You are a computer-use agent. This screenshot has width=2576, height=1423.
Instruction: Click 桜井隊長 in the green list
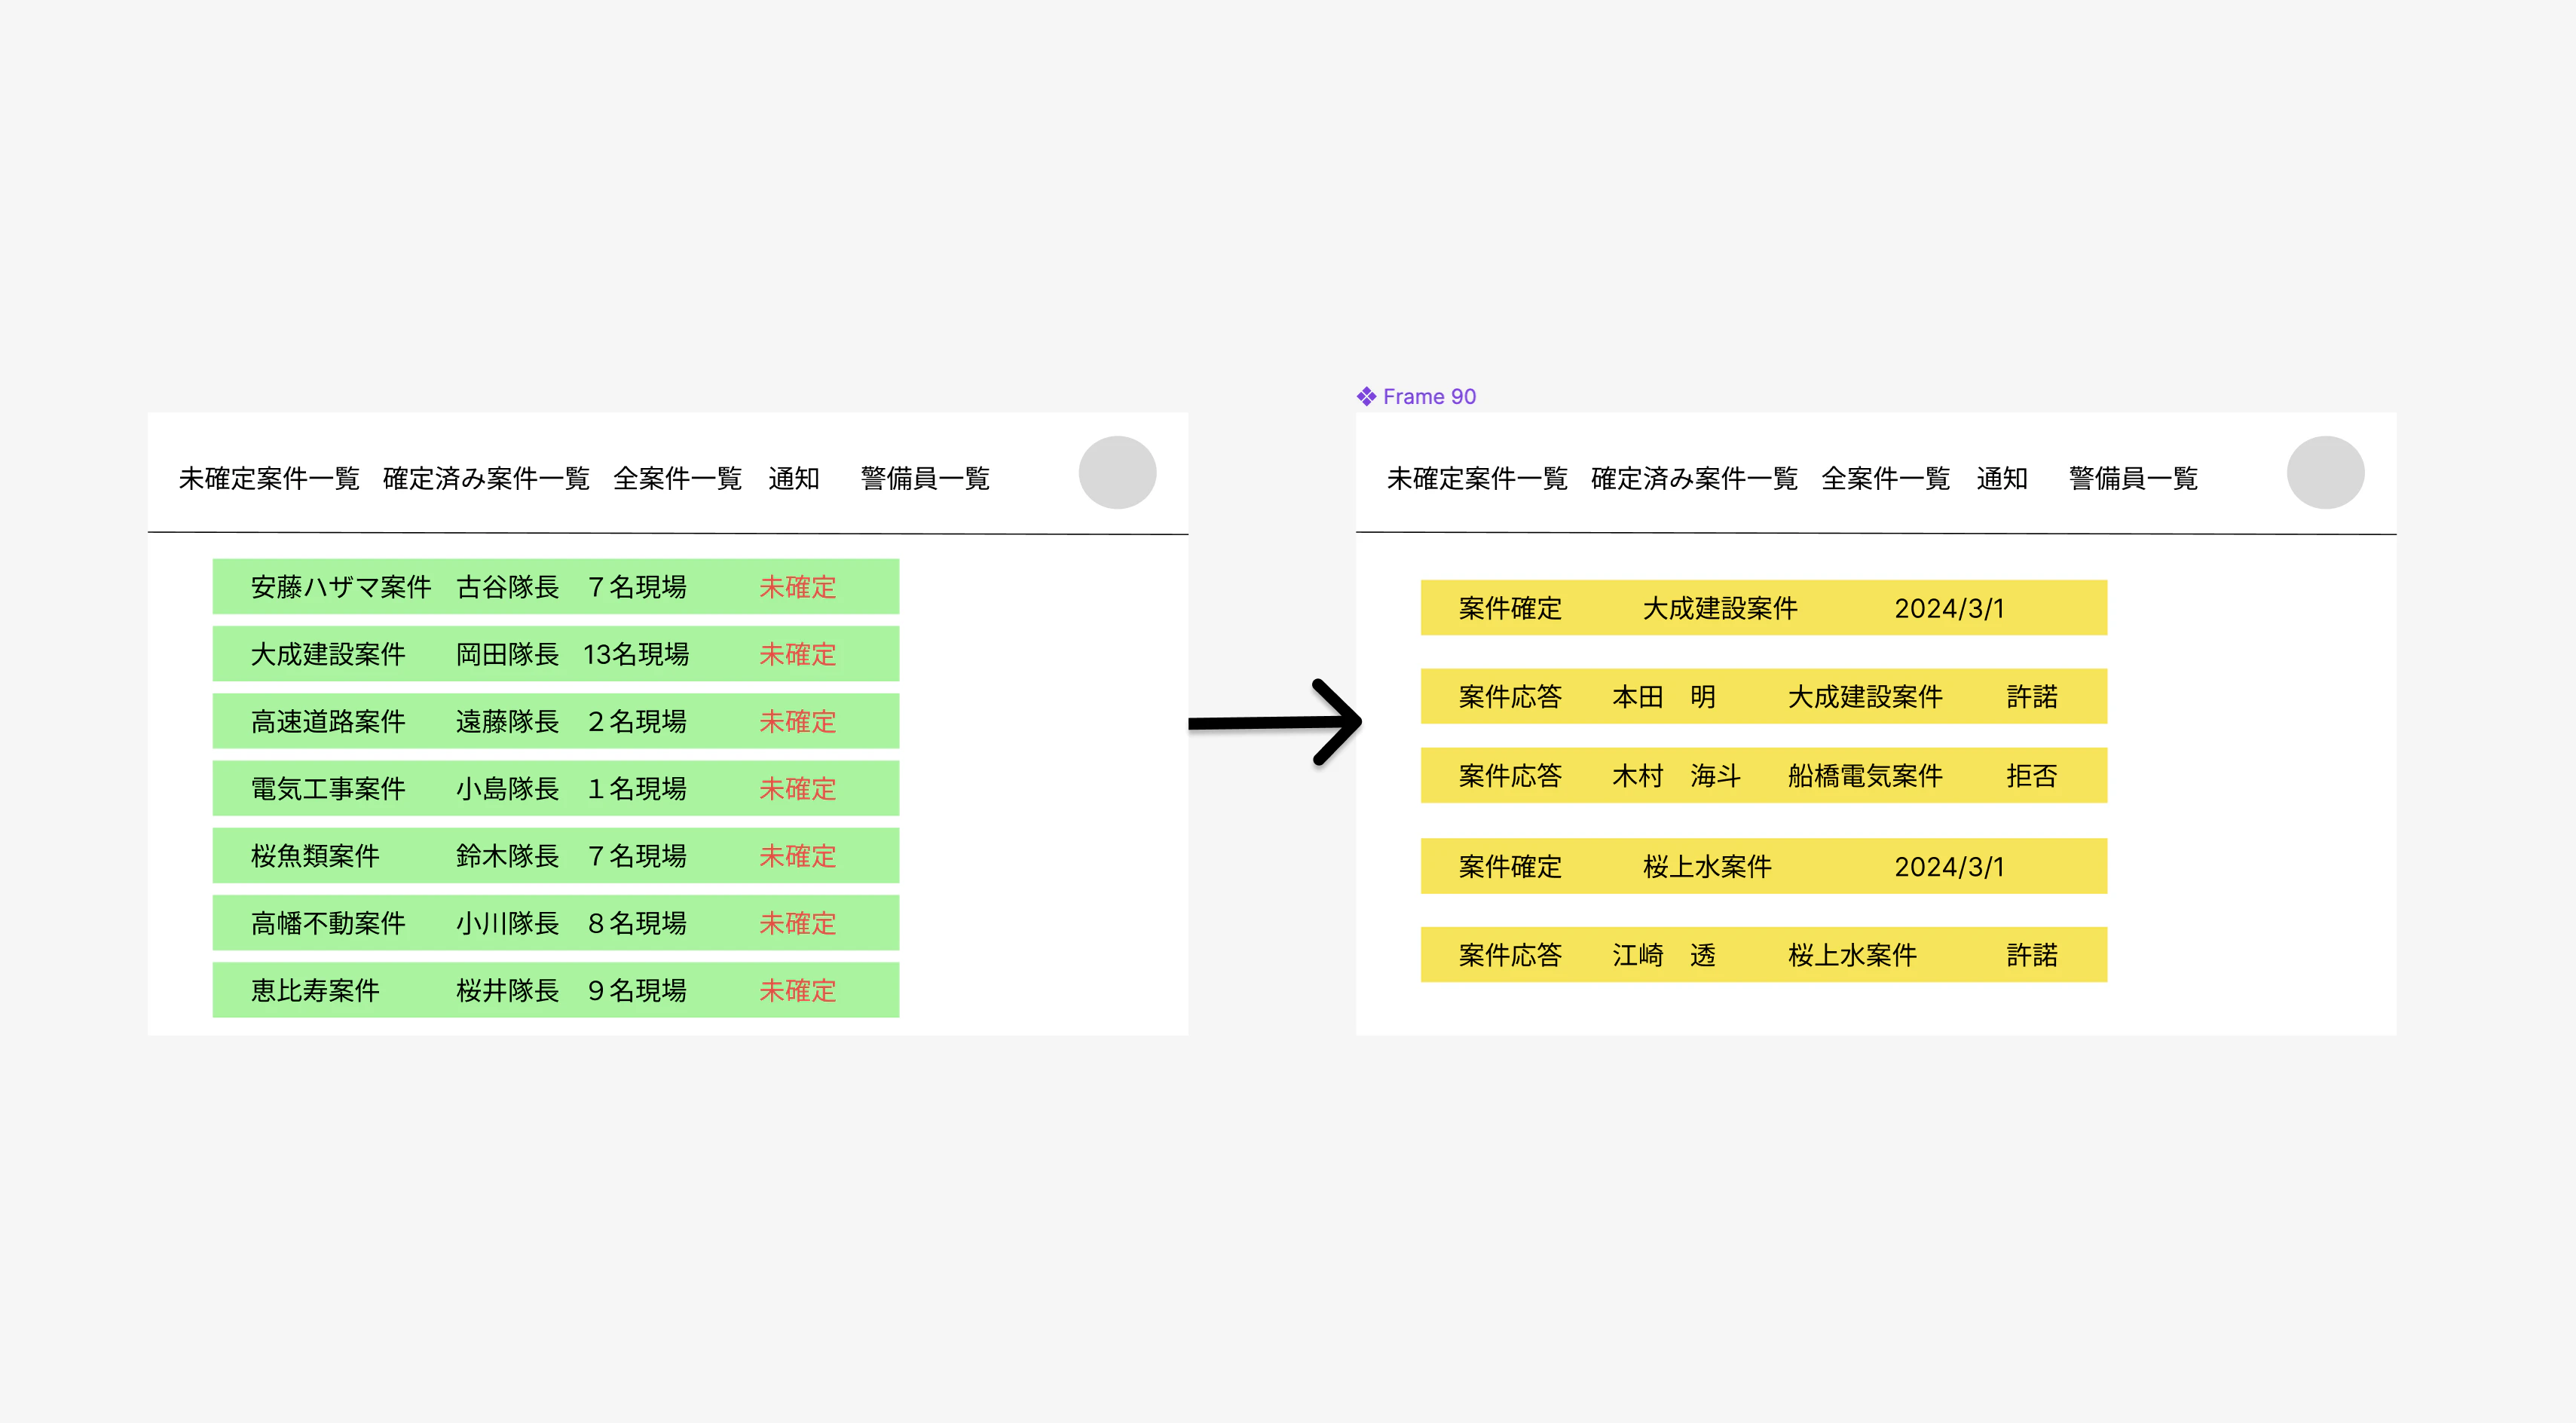507,990
